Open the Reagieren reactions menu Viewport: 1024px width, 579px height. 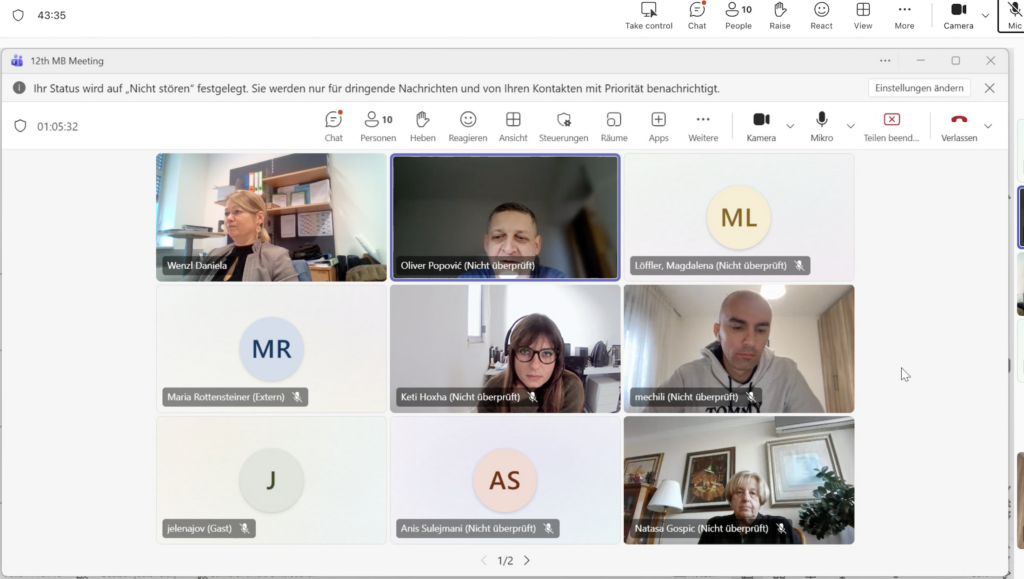467,126
